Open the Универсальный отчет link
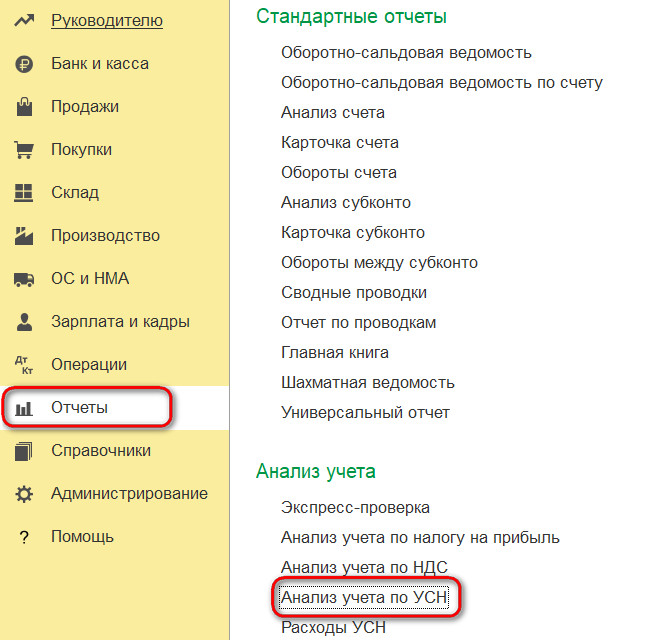The image size is (649, 640). pyautogui.click(x=365, y=413)
